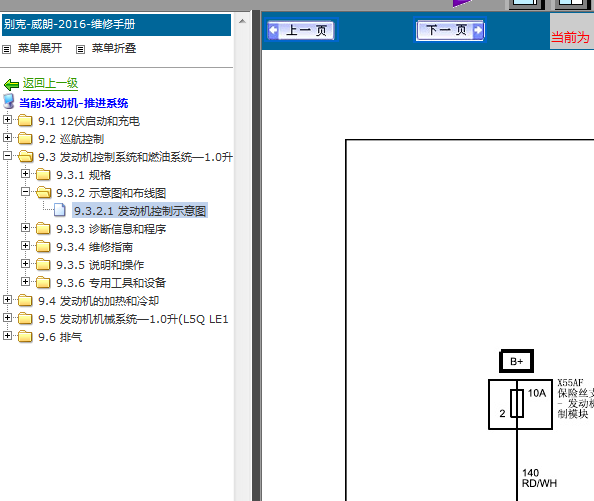Click the open folder icon for 9.3.2
594x501 pixels.
(x=44, y=192)
